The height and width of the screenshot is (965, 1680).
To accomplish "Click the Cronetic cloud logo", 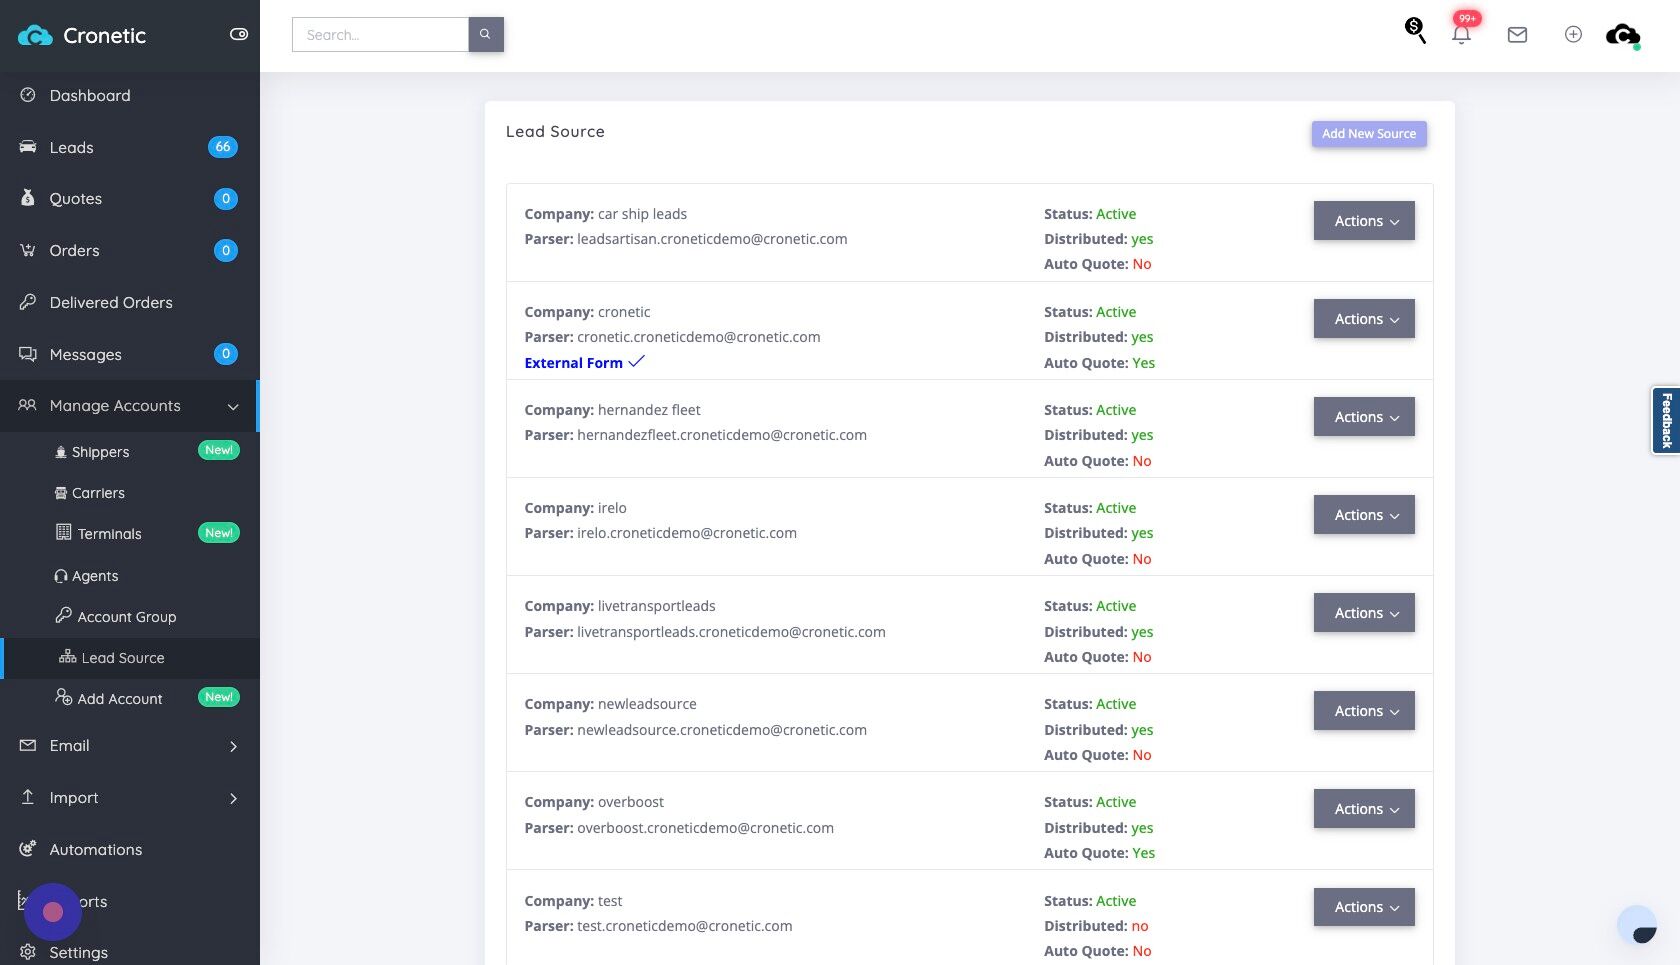I will click(36, 36).
